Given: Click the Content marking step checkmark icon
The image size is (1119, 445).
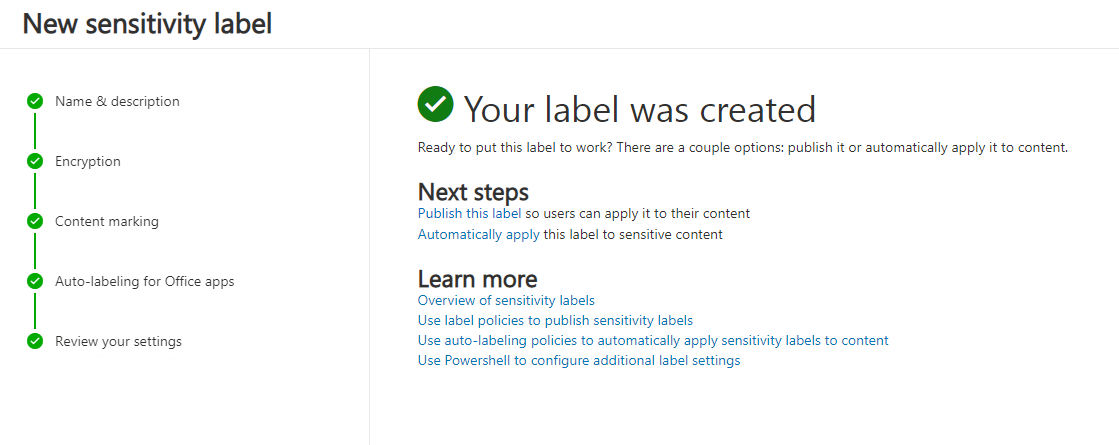Looking at the screenshot, I should point(35,221).
